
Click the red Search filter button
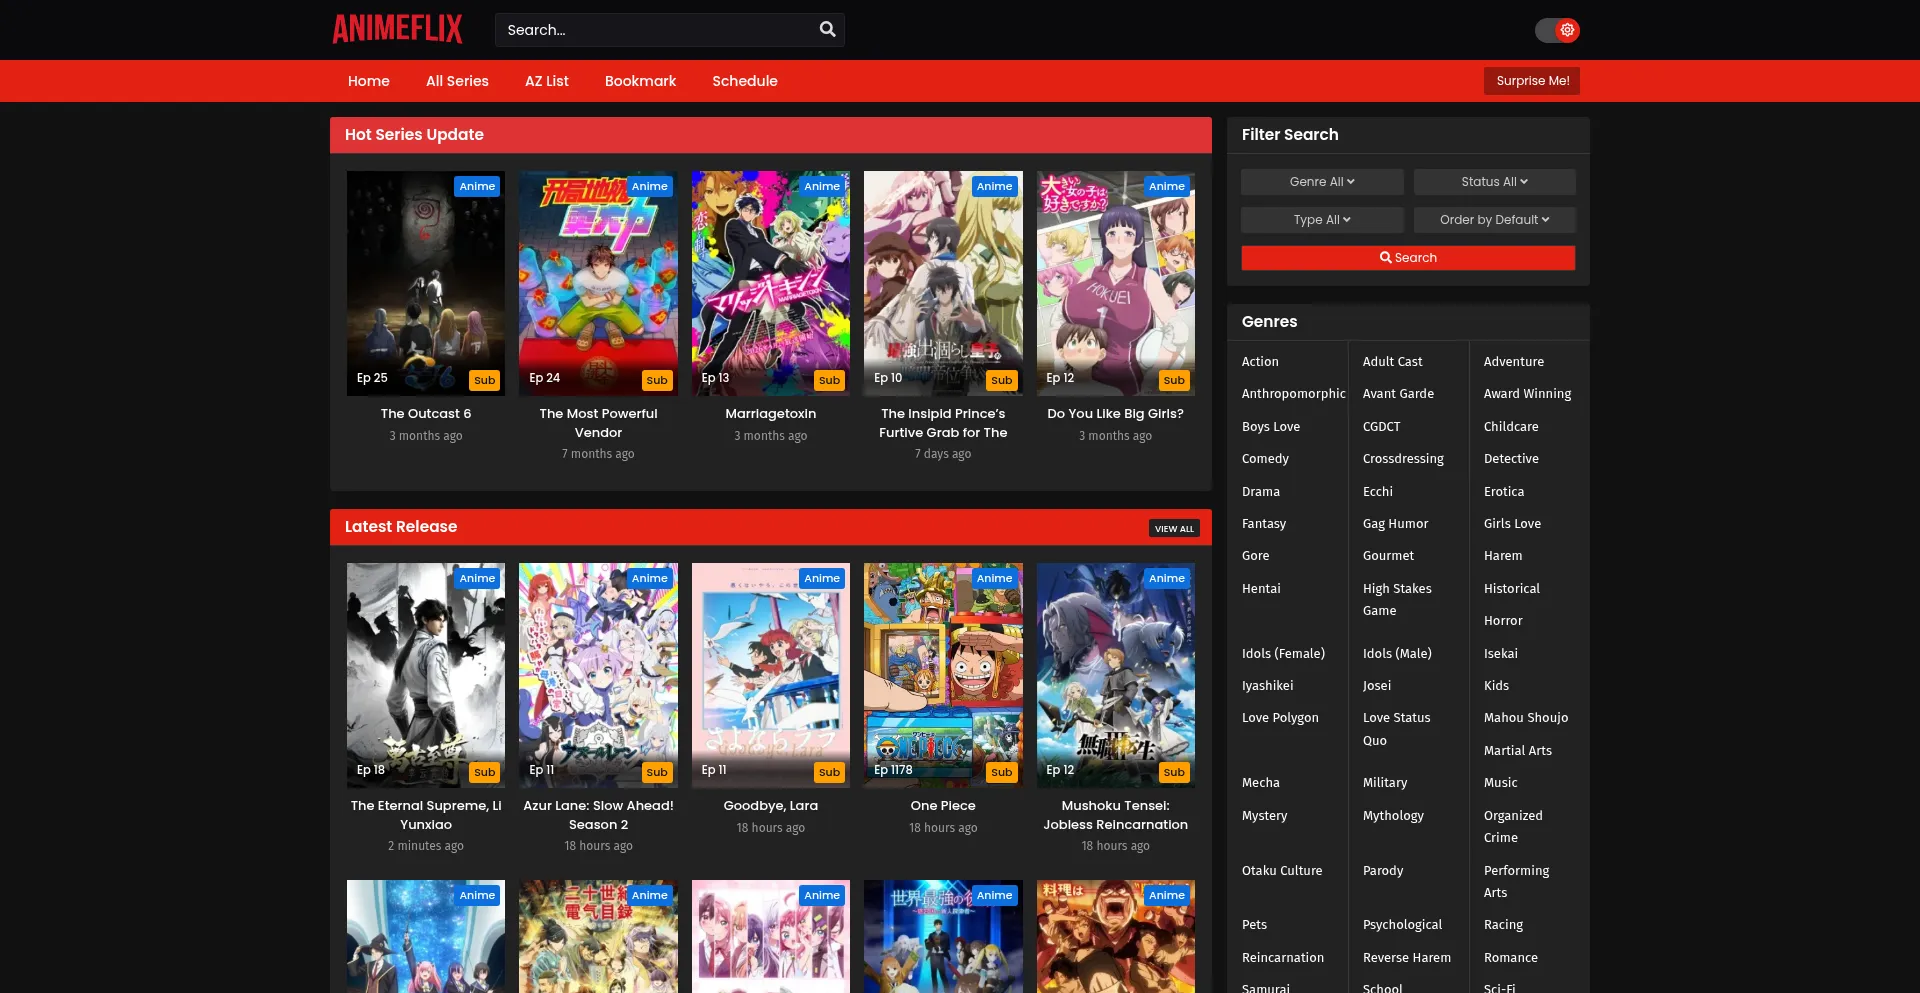[x=1408, y=258]
